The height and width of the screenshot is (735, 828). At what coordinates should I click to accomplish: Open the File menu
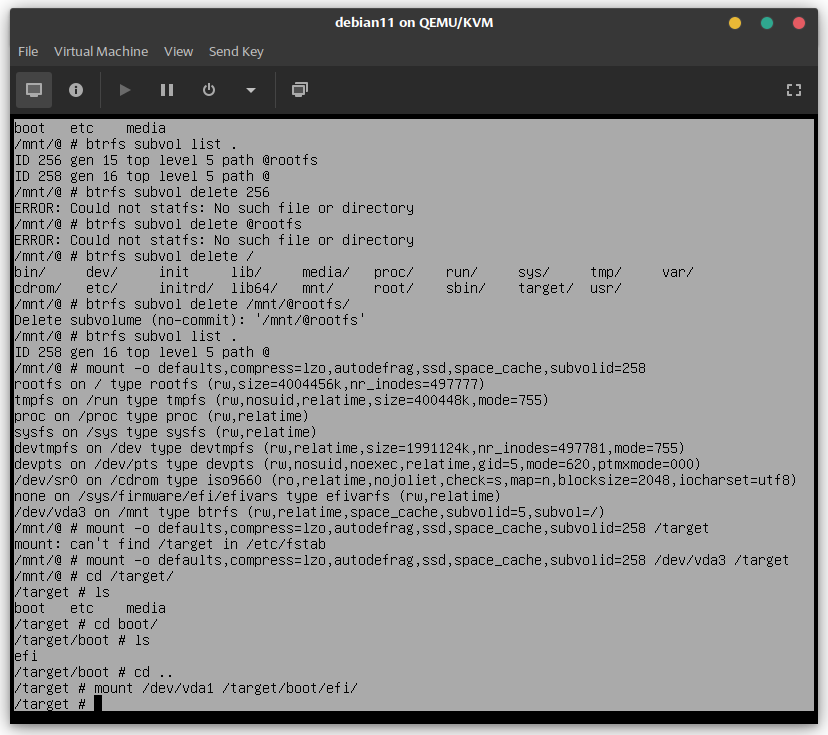tap(28, 51)
